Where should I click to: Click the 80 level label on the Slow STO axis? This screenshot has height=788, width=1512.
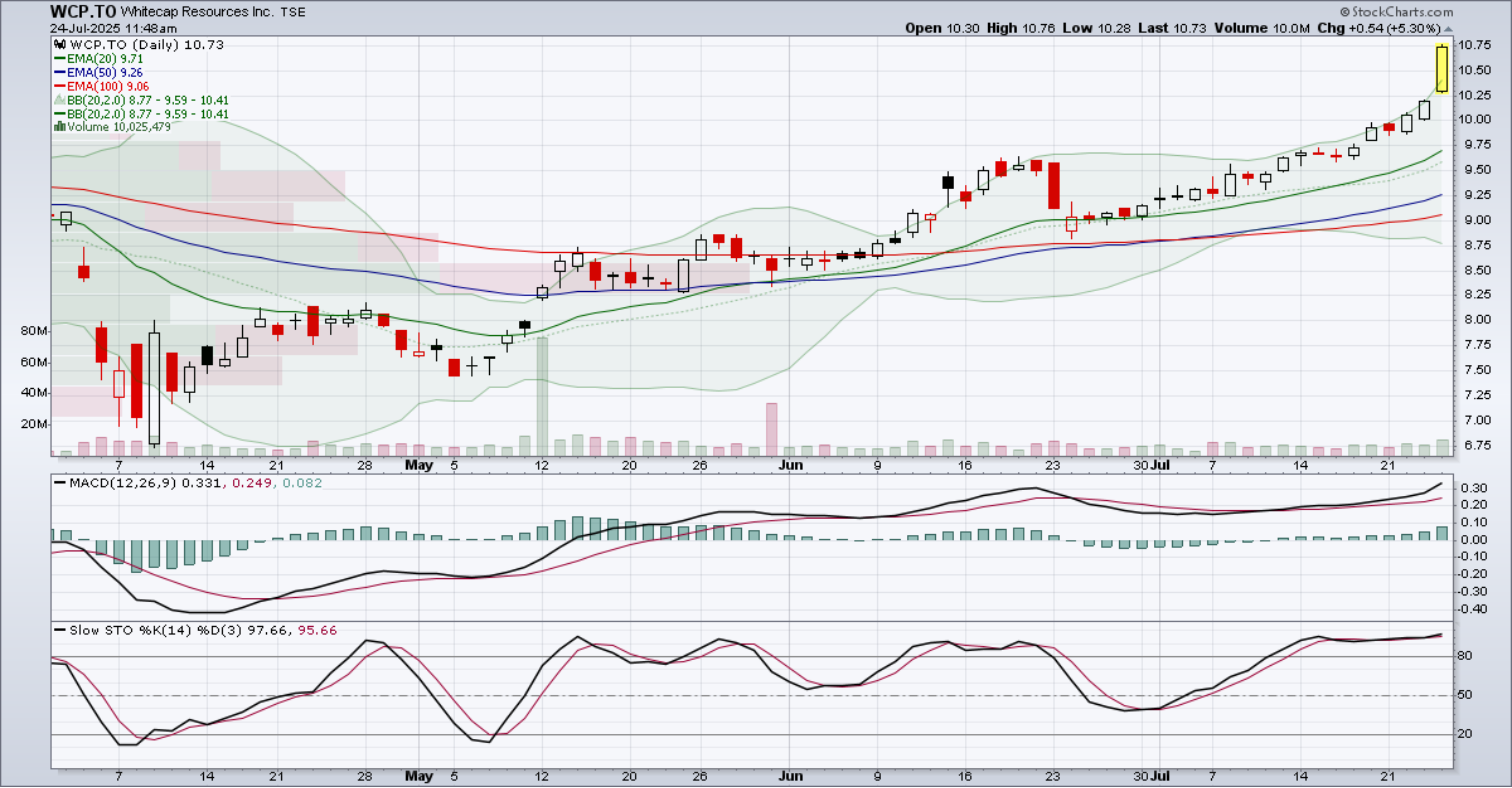click(x=1467, y=657)
